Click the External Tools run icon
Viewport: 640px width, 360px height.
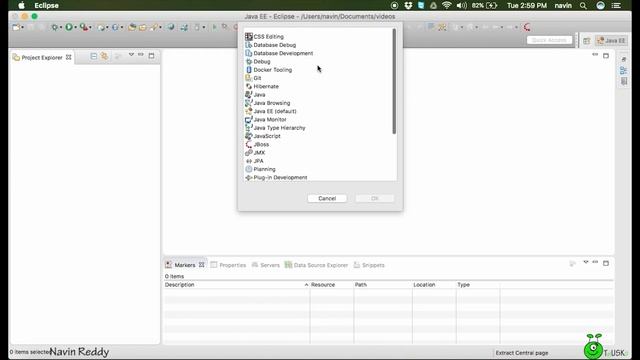click(x=83, y=27)
